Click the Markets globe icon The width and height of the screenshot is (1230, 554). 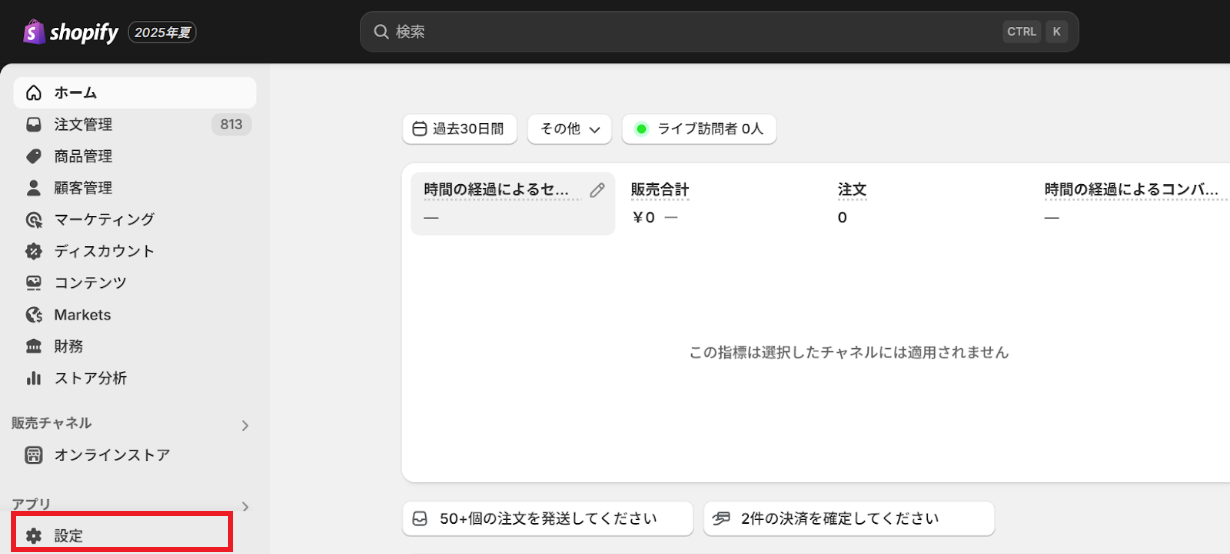tap(34, 315)
